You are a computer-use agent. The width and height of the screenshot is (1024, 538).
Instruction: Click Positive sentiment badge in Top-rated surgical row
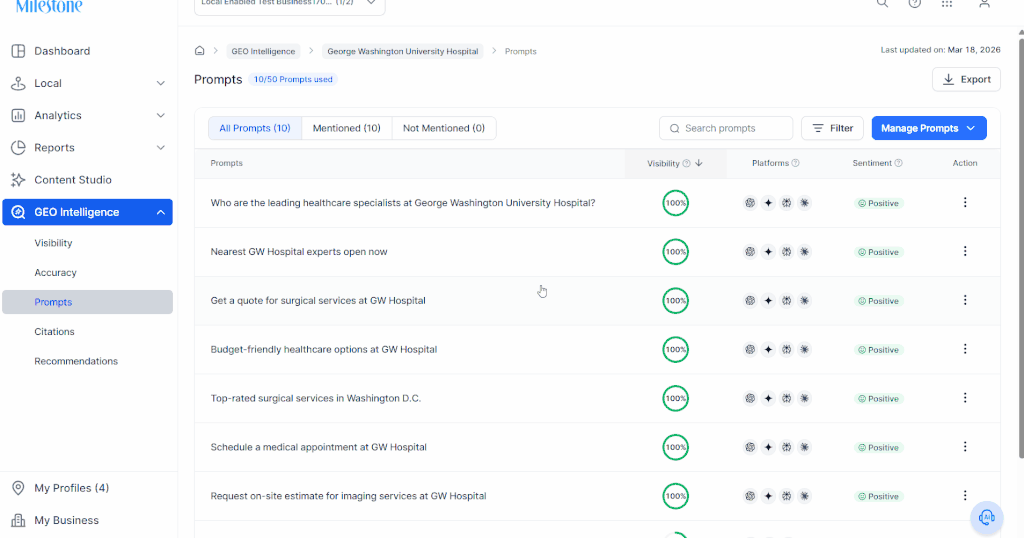[x=878, y=398]
